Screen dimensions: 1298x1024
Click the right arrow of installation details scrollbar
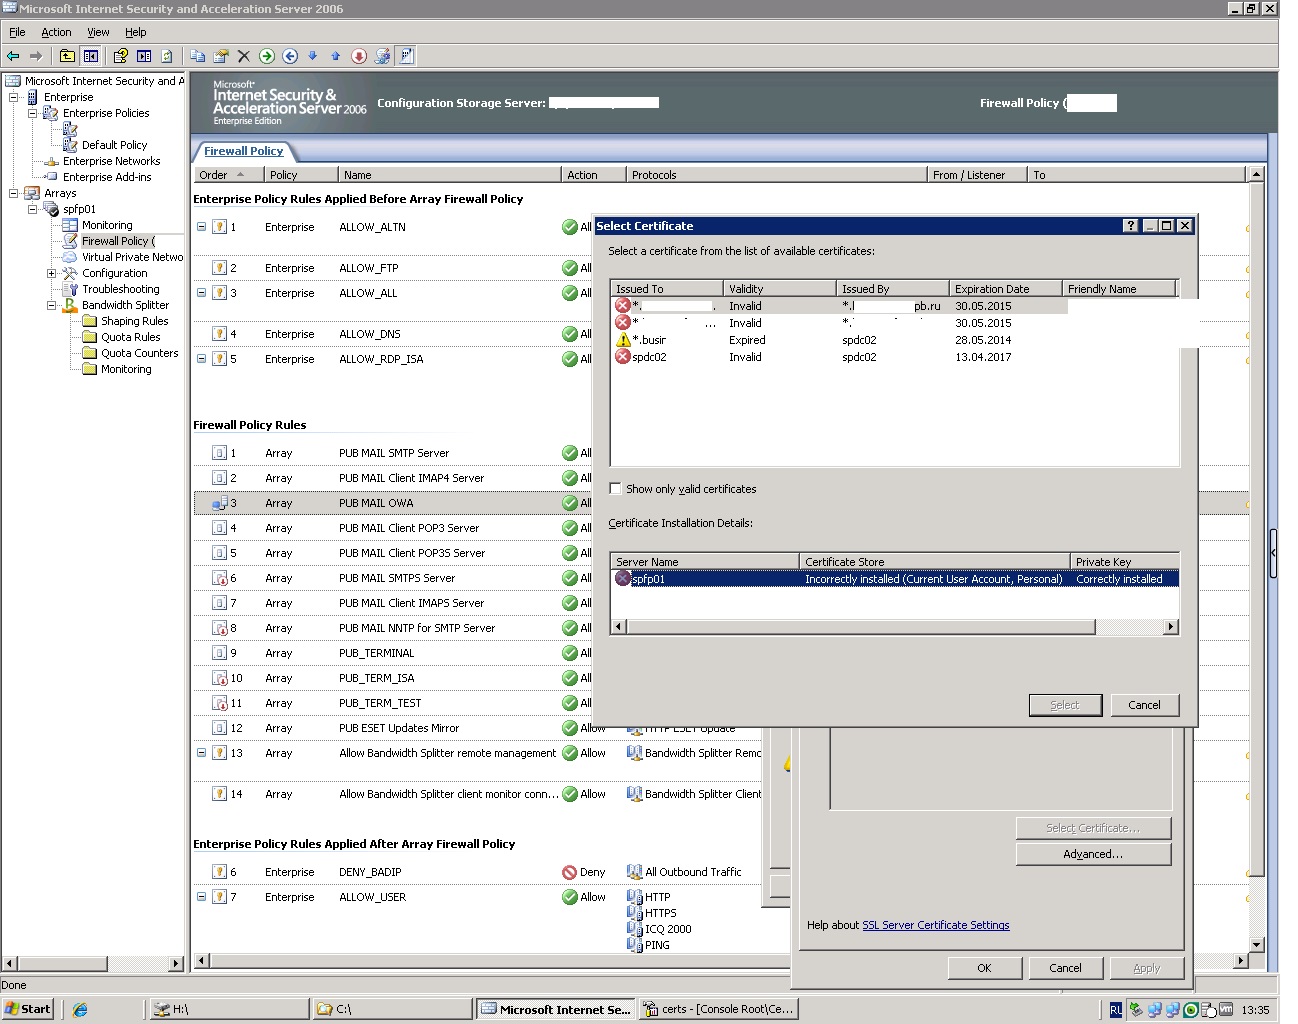tap(1171, 627)
